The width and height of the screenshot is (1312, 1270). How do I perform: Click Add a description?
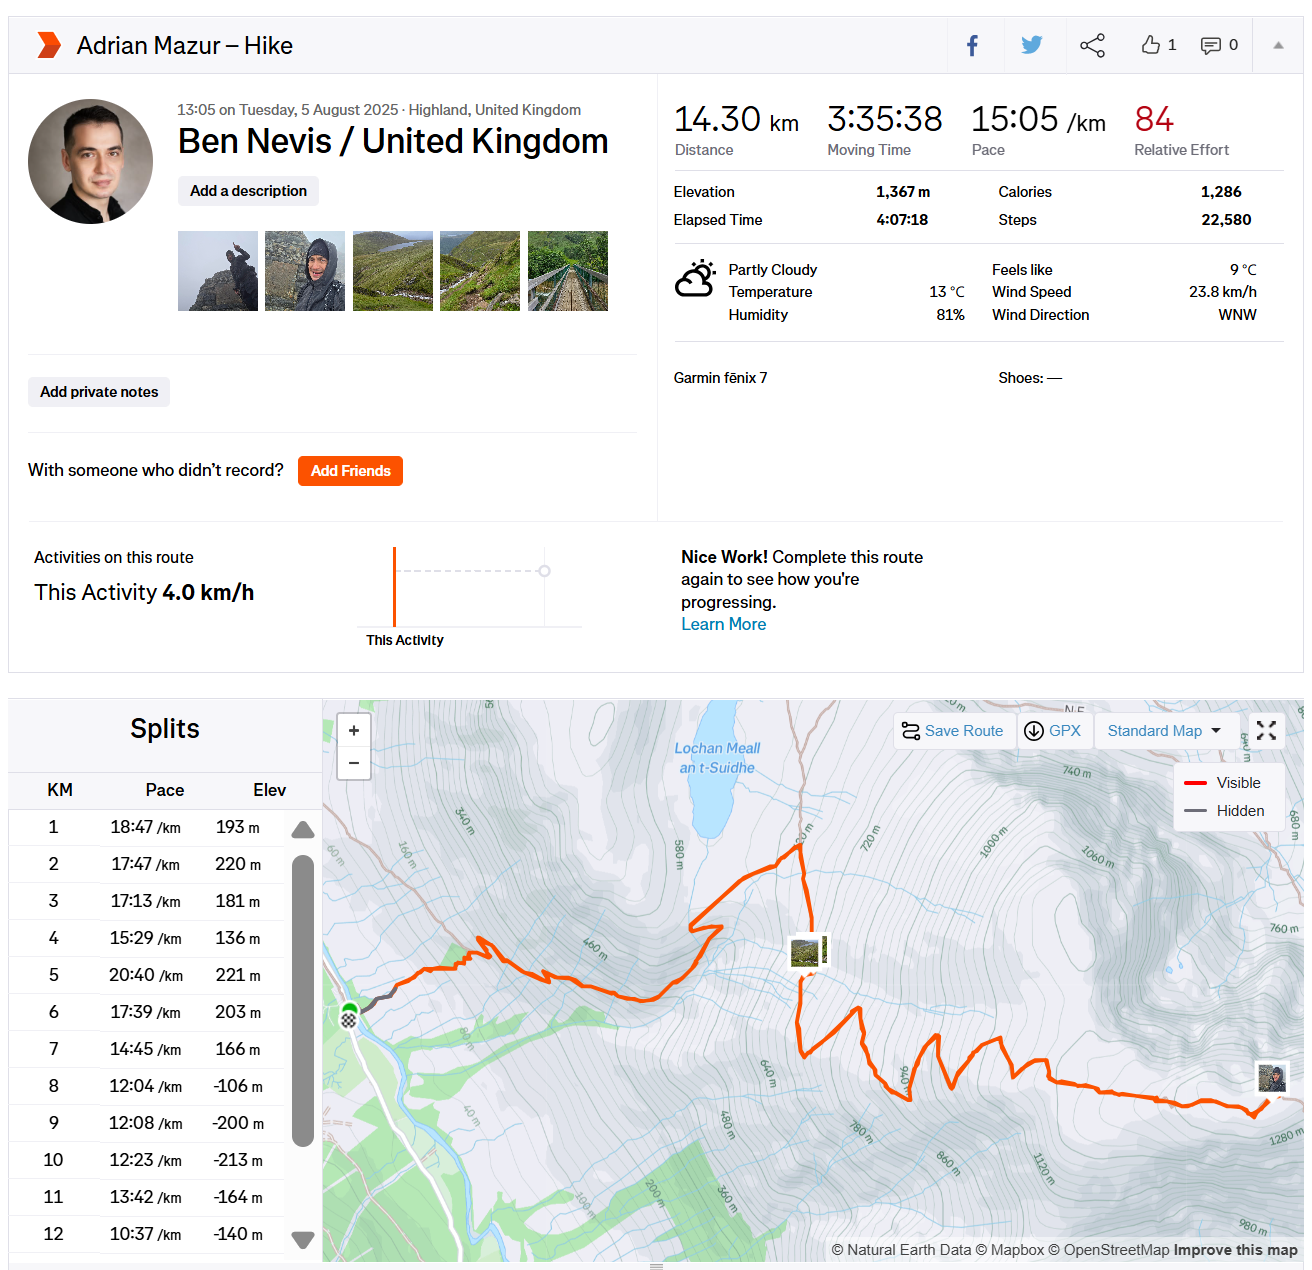(248, 191)
